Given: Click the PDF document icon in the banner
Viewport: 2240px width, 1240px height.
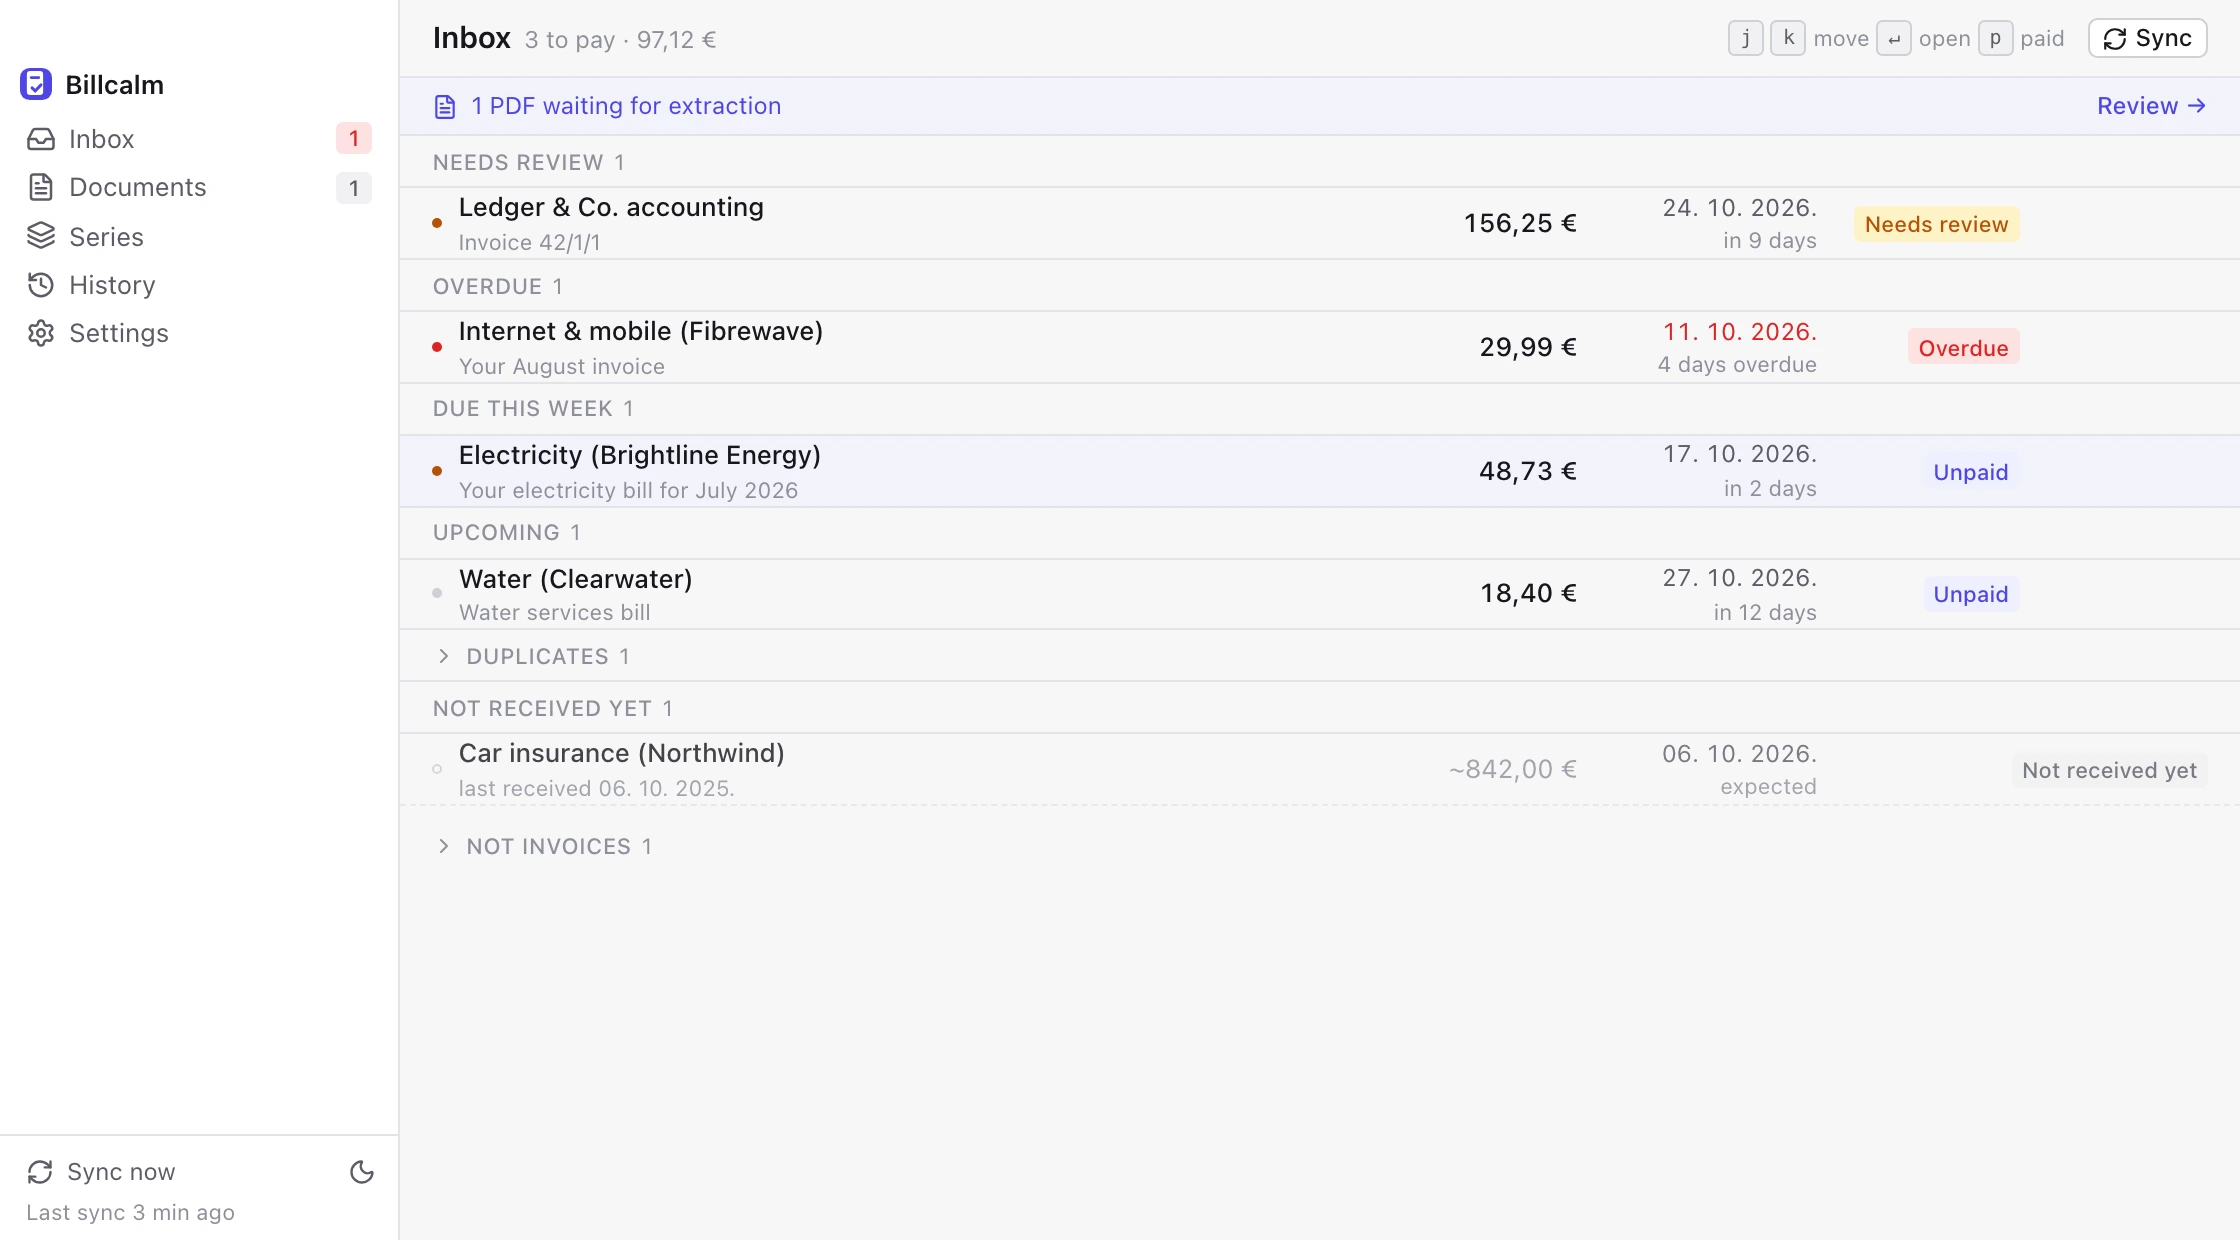Looking at the screenshot, I should coord(445,107).
